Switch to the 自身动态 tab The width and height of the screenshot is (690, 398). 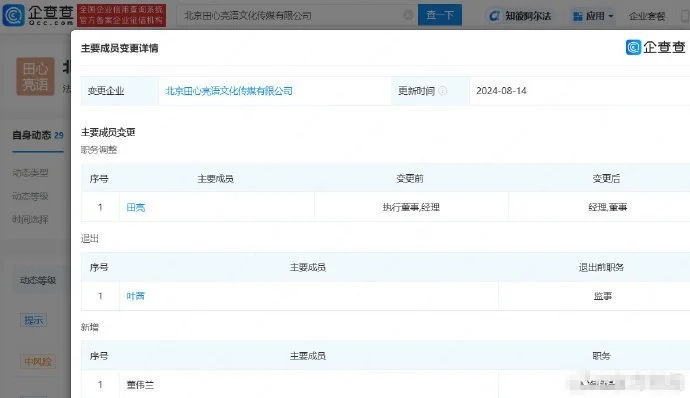tap(38, 136)
